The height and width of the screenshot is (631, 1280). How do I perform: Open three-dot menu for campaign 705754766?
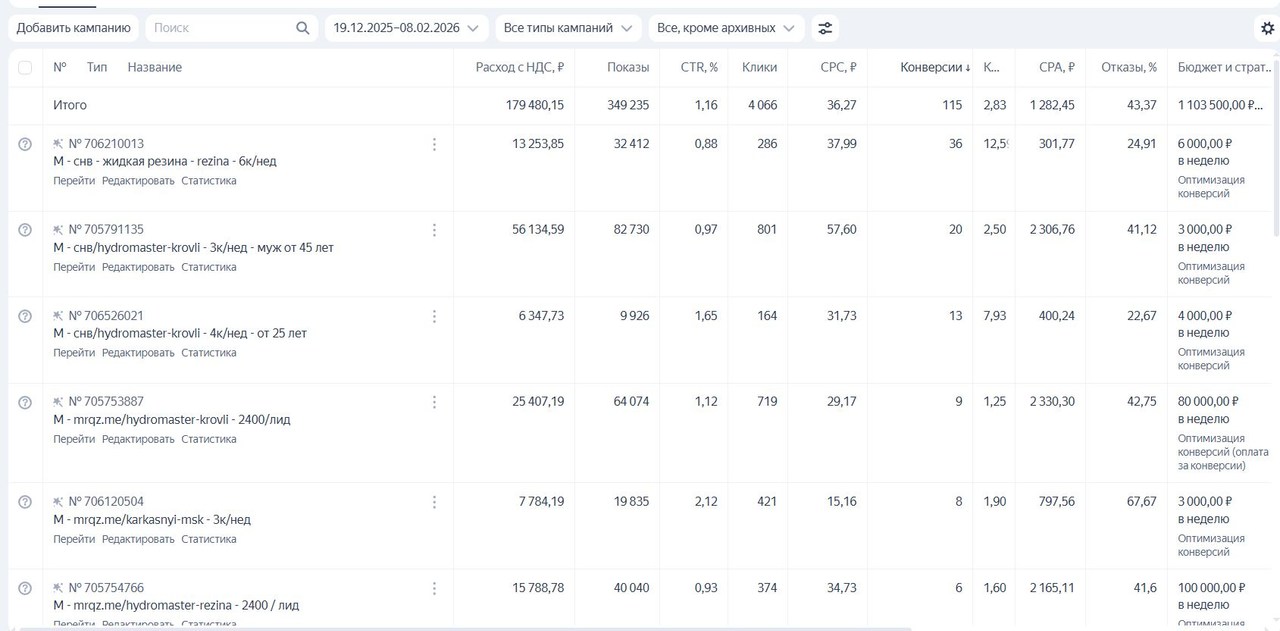click(x=434, y=588)
